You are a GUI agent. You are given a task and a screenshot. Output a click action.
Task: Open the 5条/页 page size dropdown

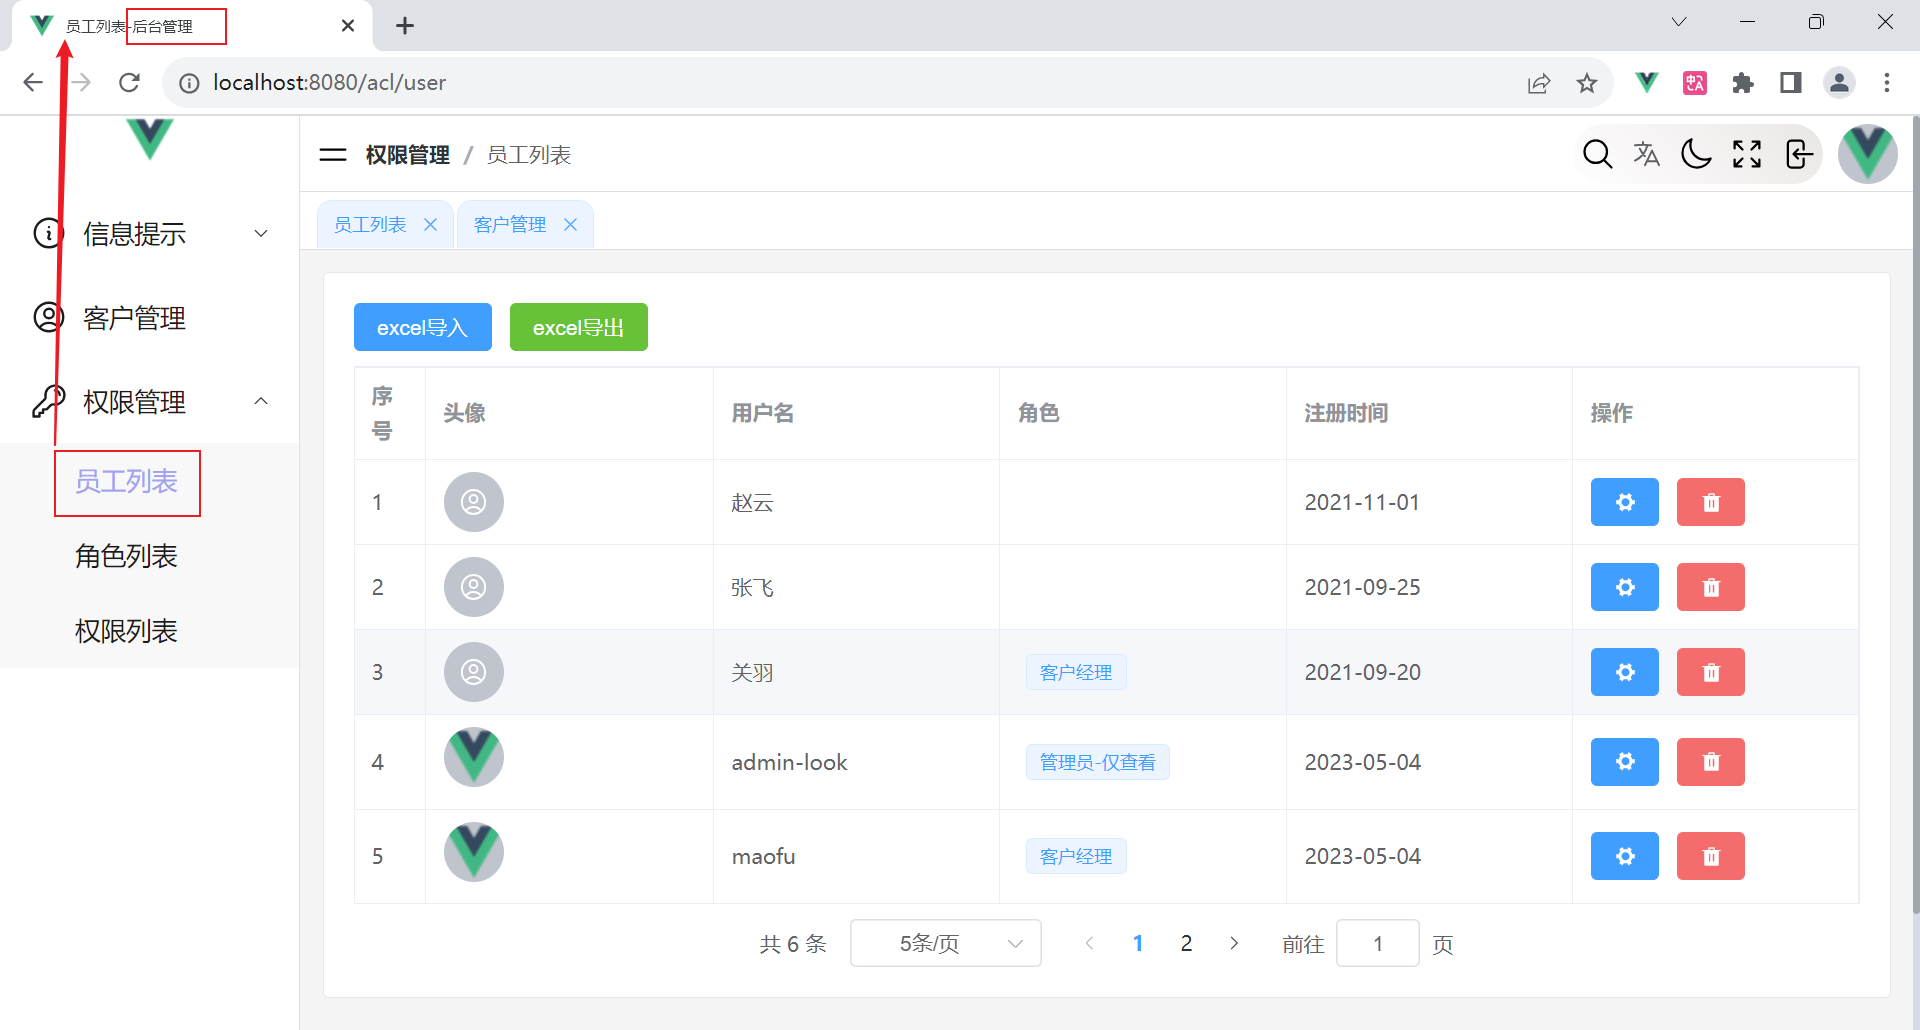click(944, 942)
